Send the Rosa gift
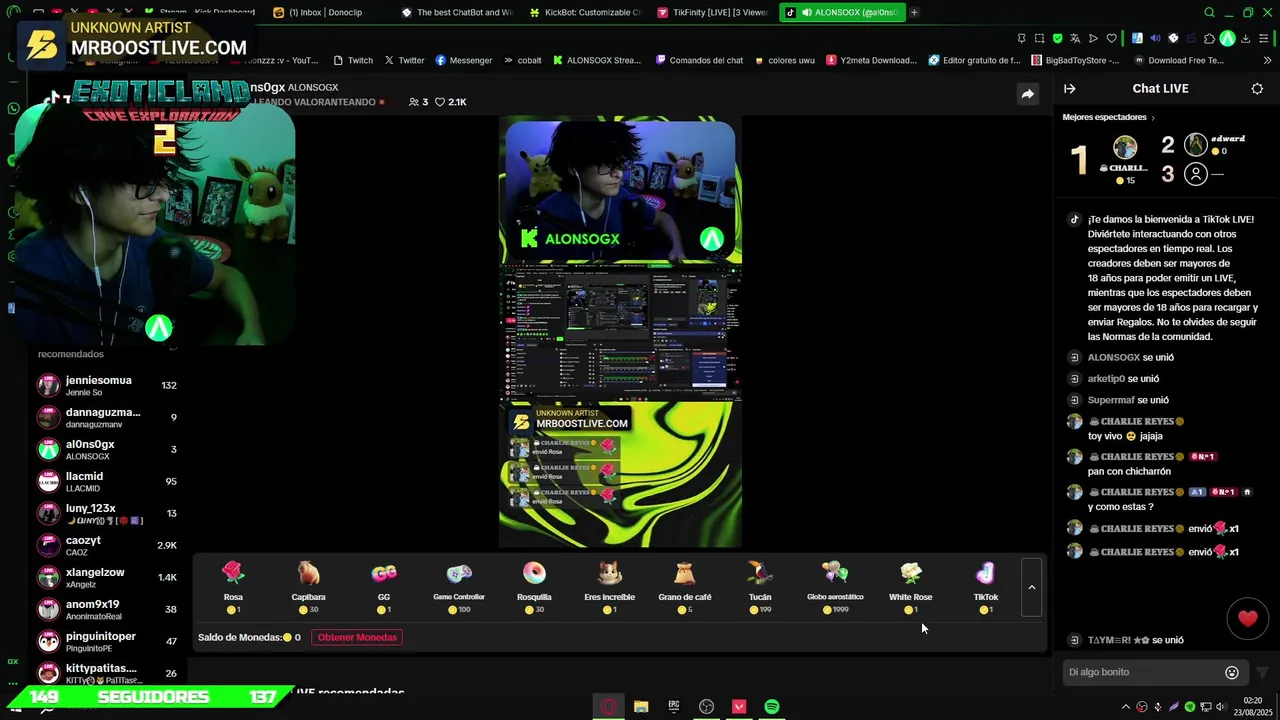Viewport: 1280px width, 720px height. 233,587
